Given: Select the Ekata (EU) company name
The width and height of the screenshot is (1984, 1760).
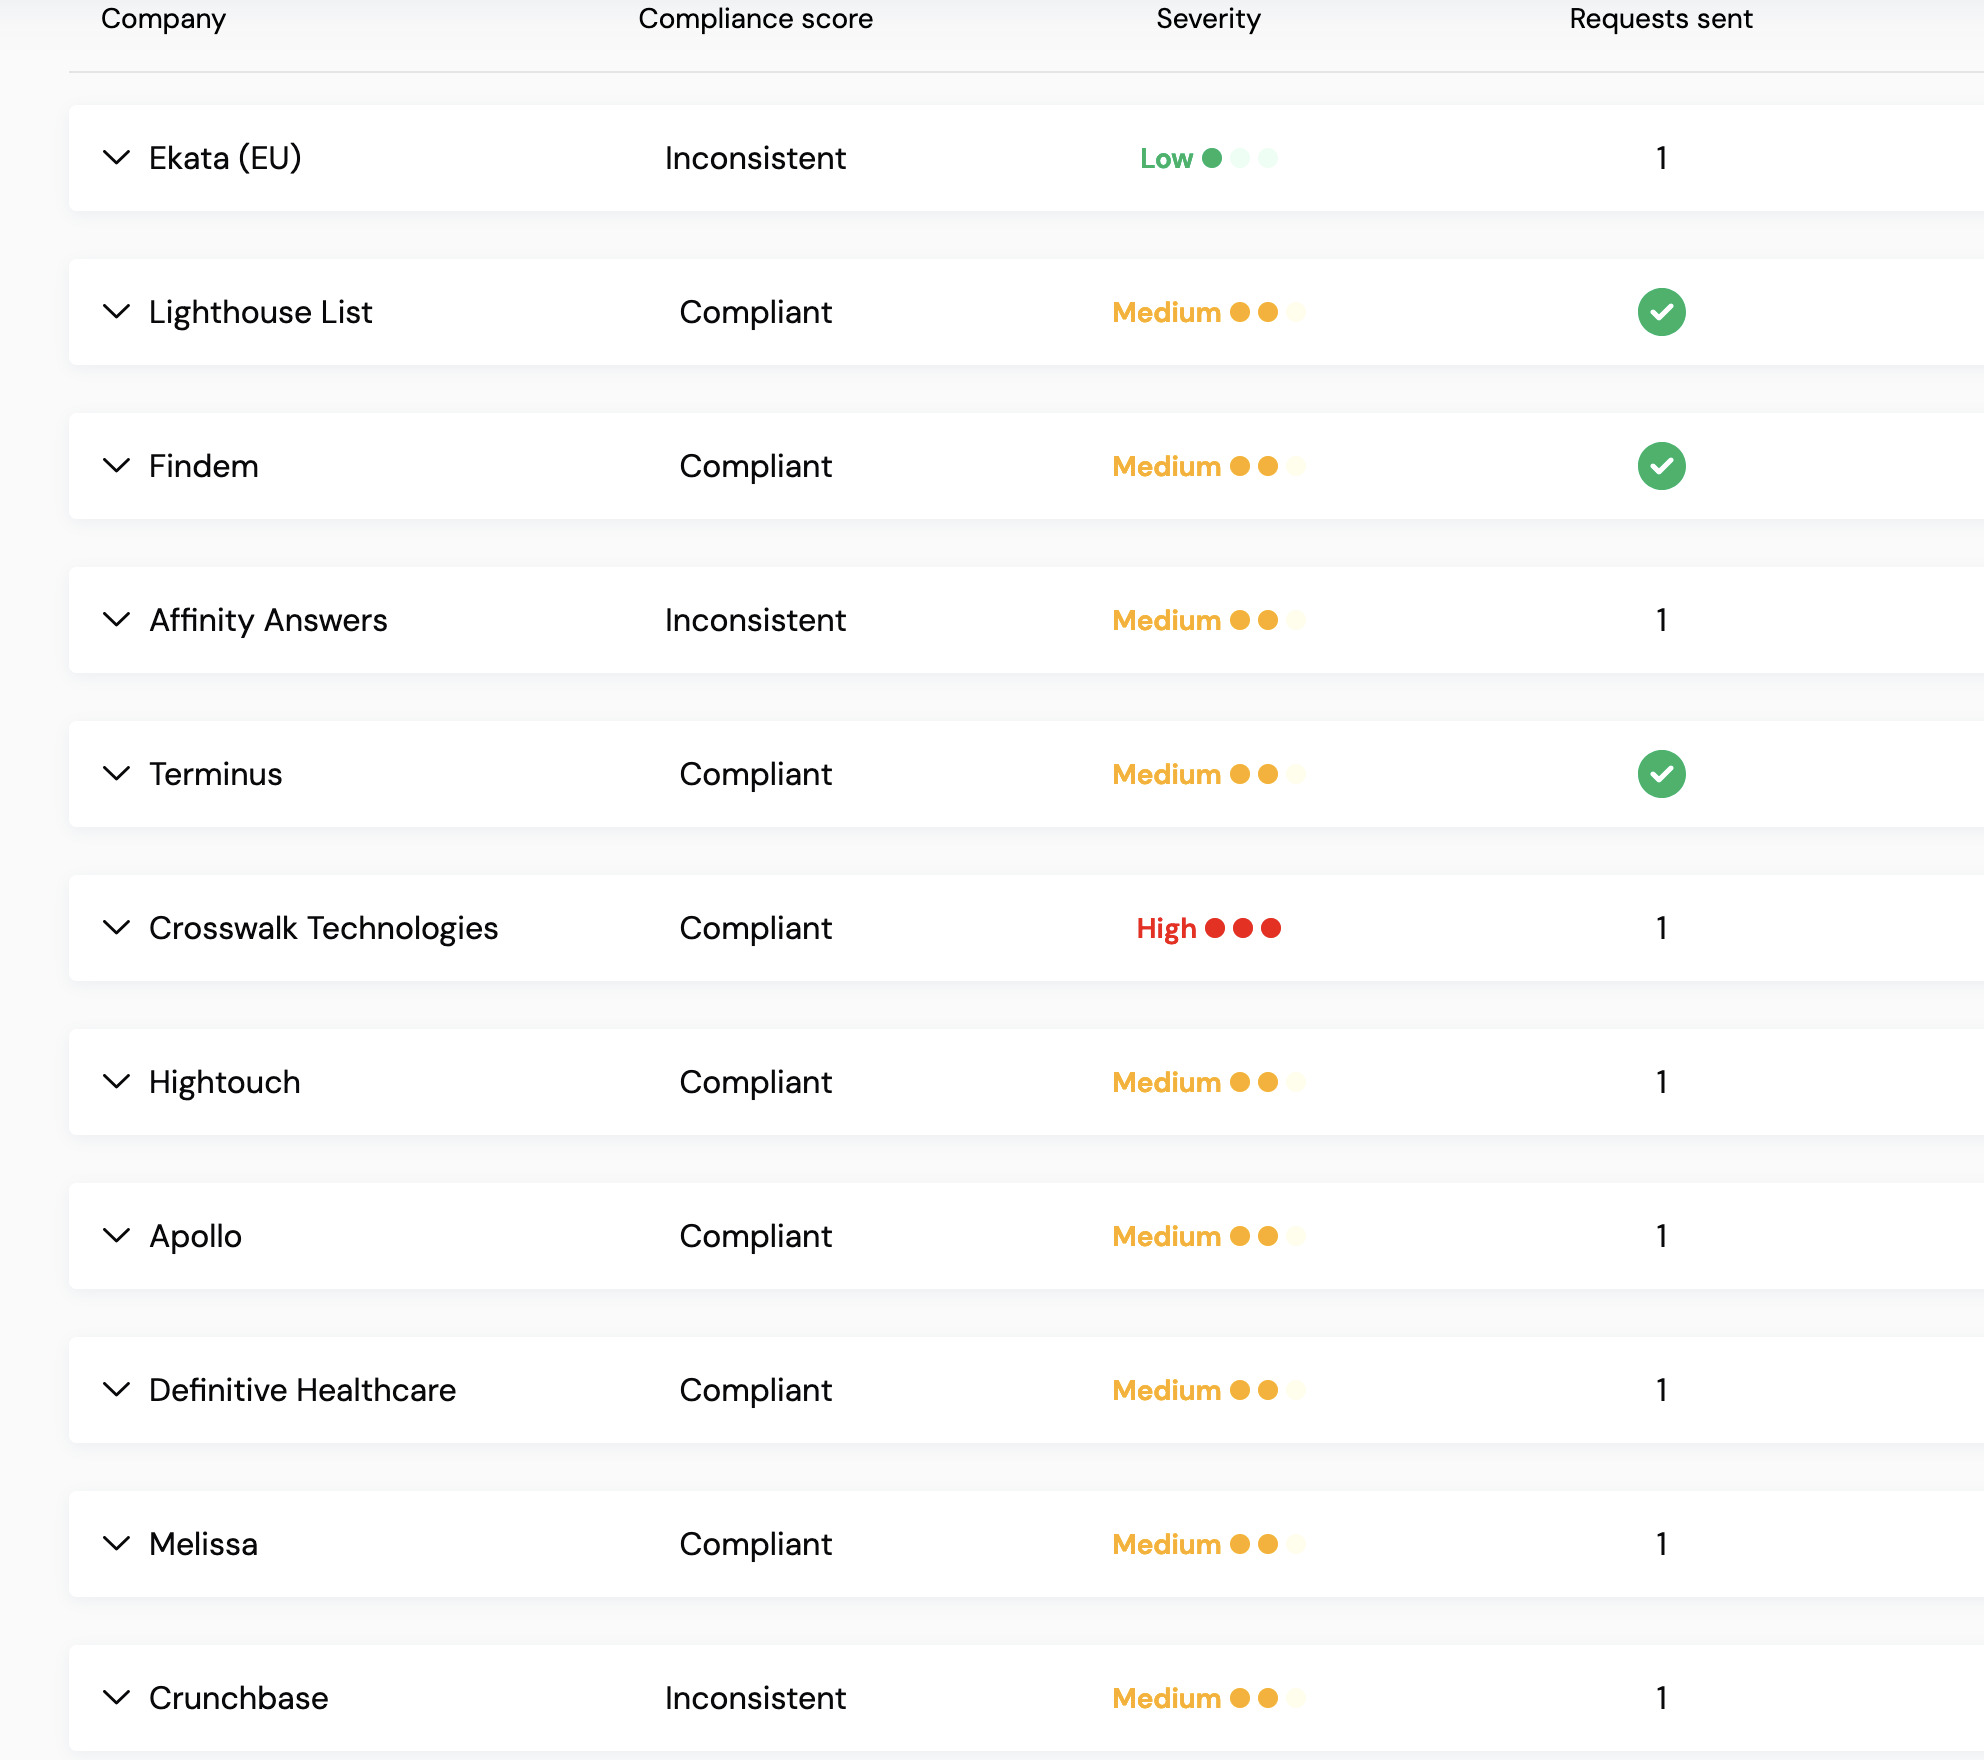Looking at the screenshot, I should [x=225, y=158].
